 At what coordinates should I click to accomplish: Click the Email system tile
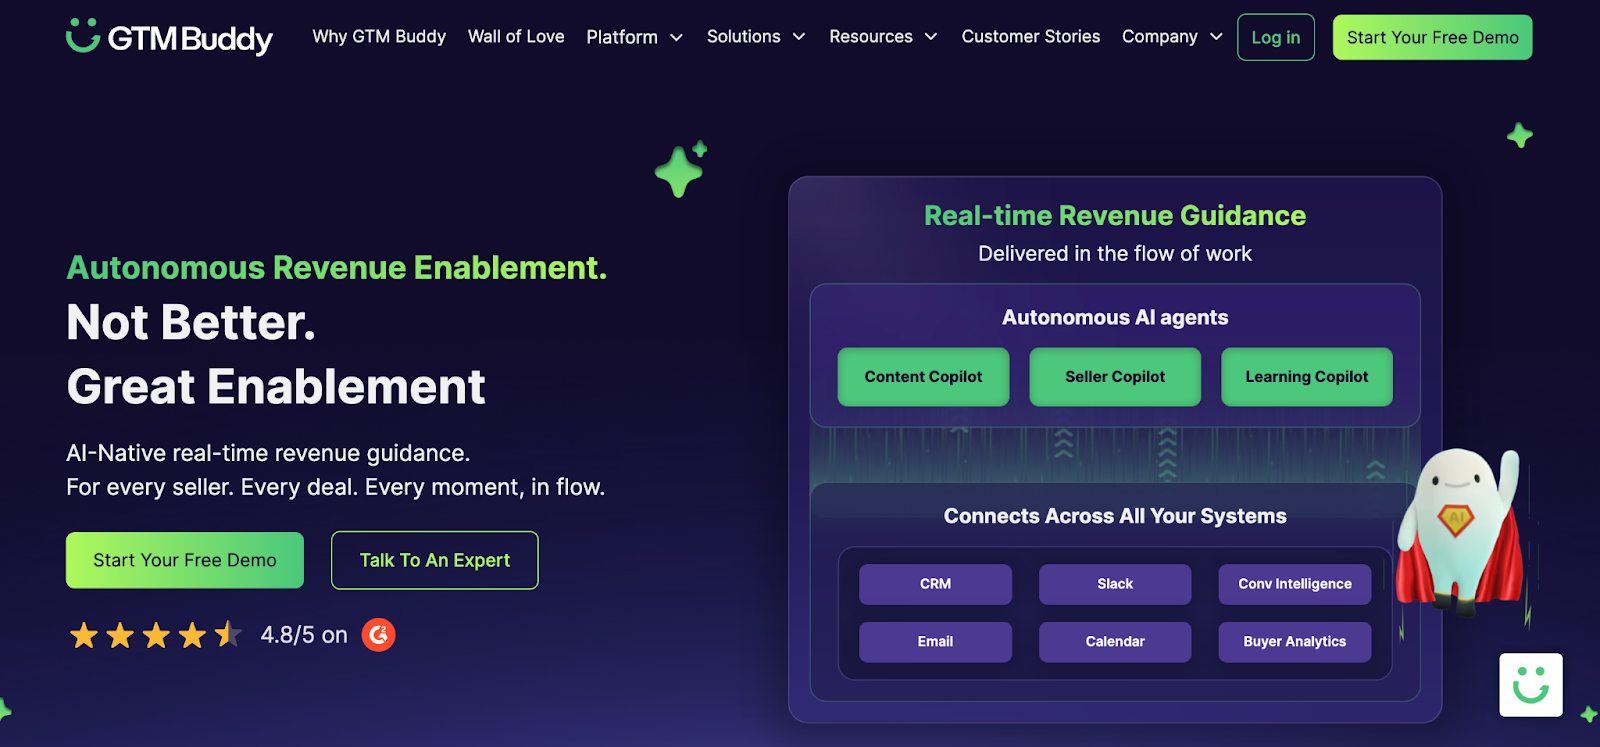935,642
